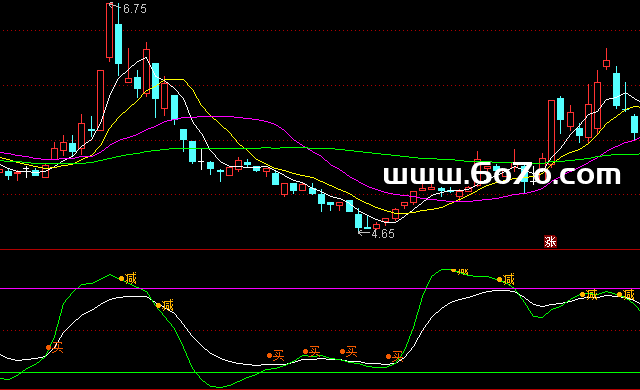This screenshot has height=390, width=640.
Task: Select the large cyan candle right of 6.75
Action: point(118,44)
